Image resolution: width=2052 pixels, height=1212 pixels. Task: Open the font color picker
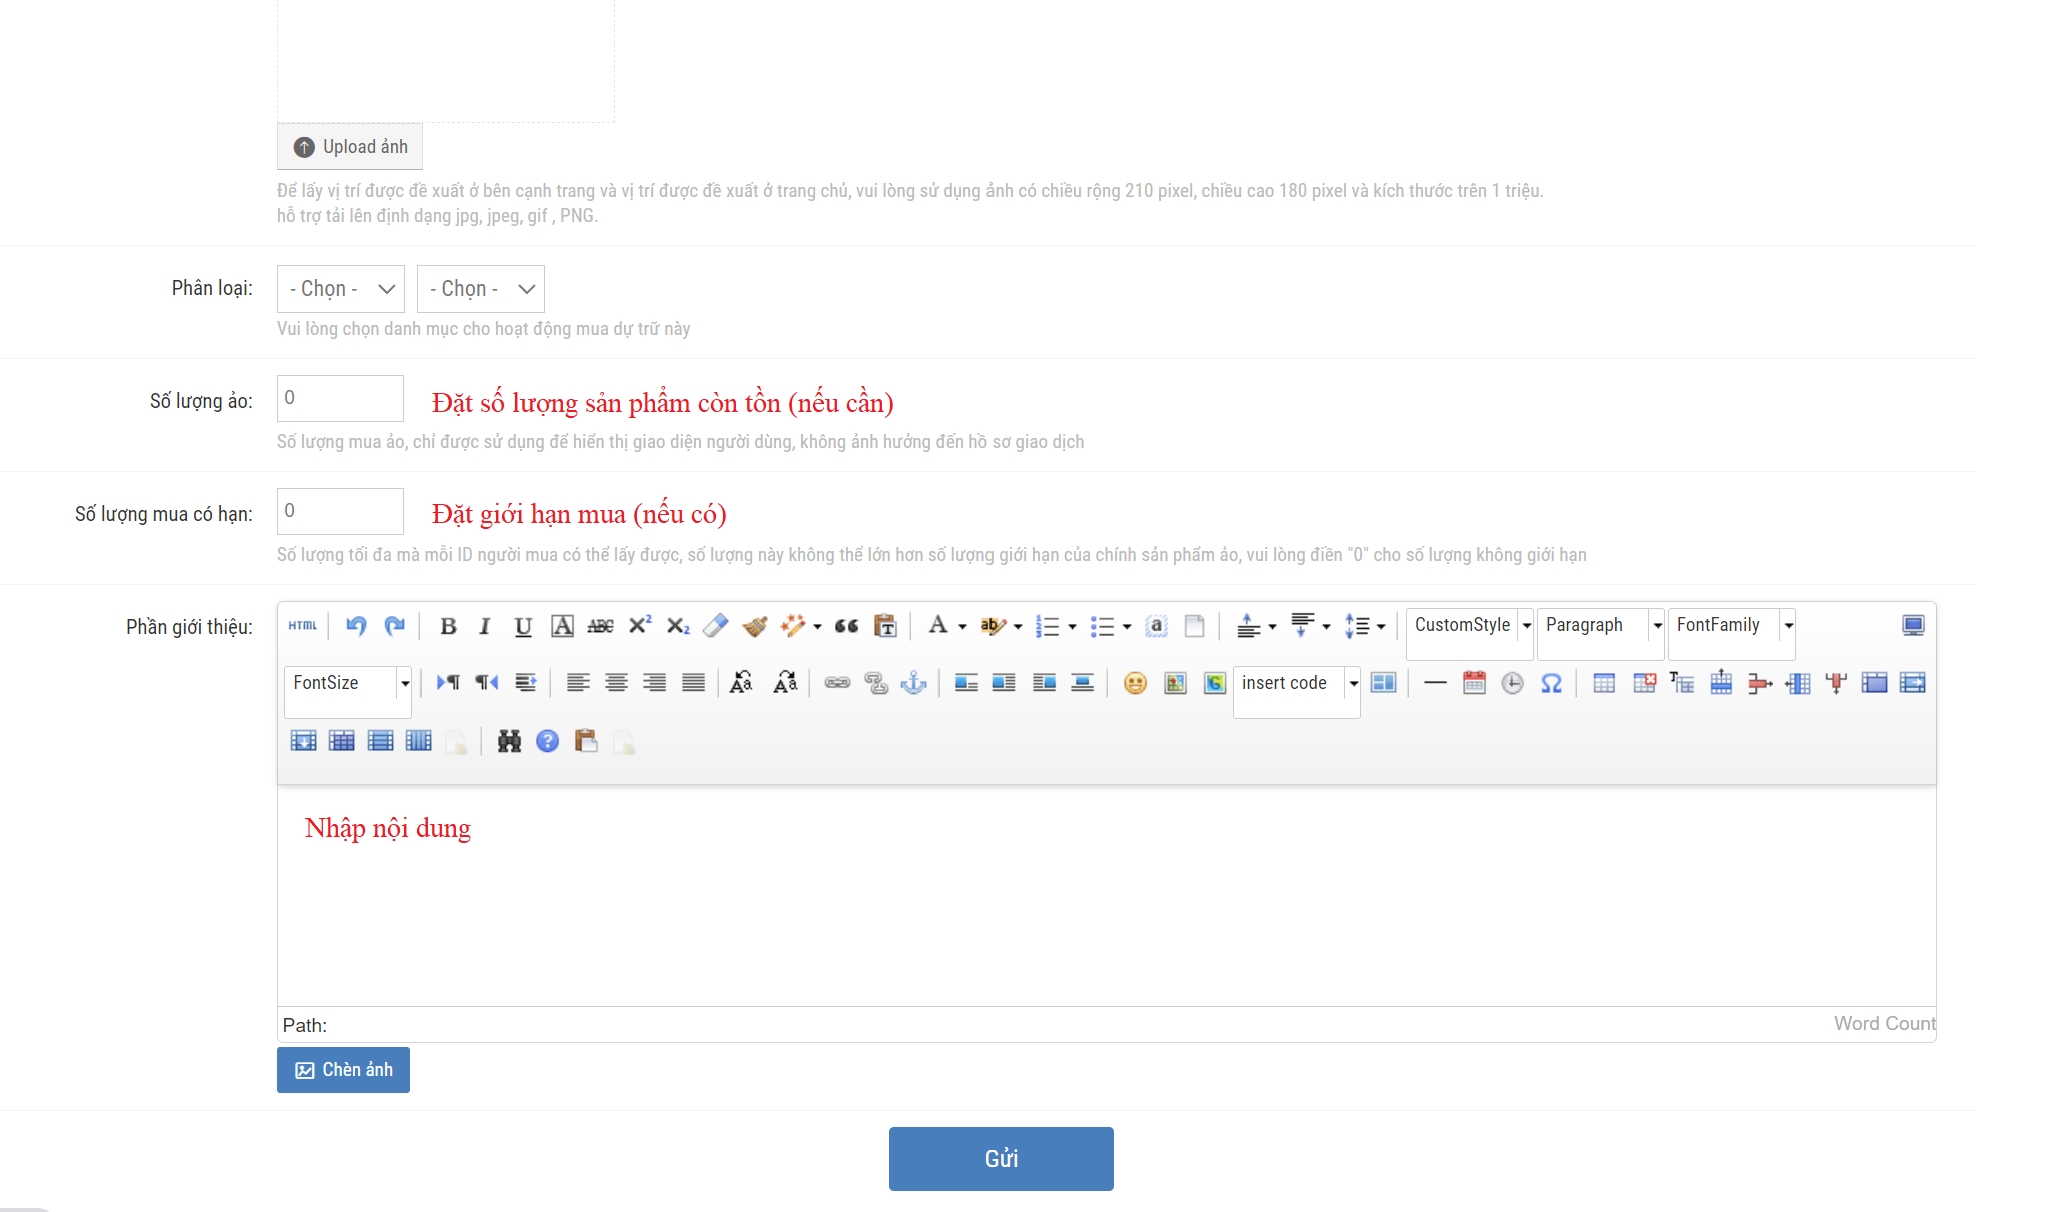pos(938,626)
